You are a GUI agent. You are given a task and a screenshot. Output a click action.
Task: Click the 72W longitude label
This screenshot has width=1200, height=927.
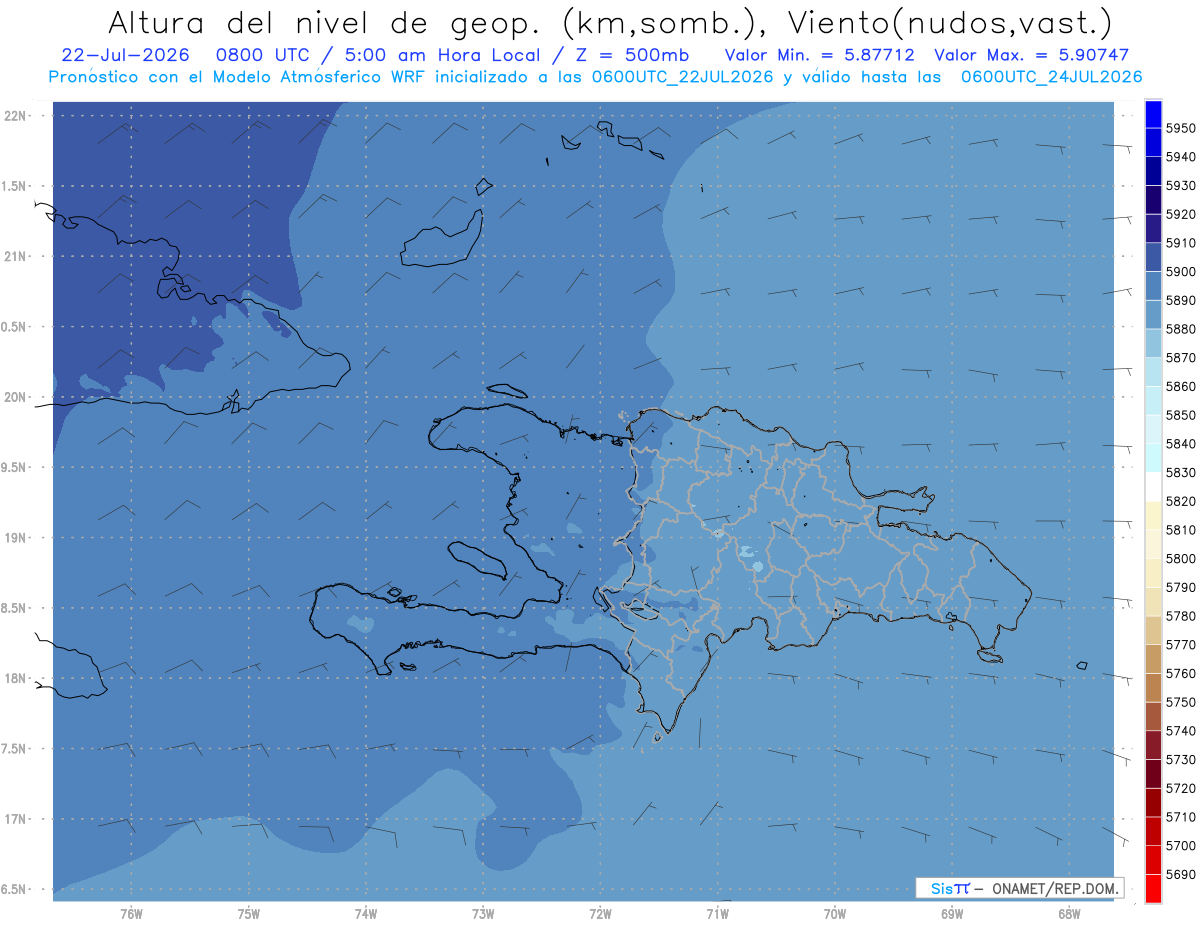tap(600, 914)
